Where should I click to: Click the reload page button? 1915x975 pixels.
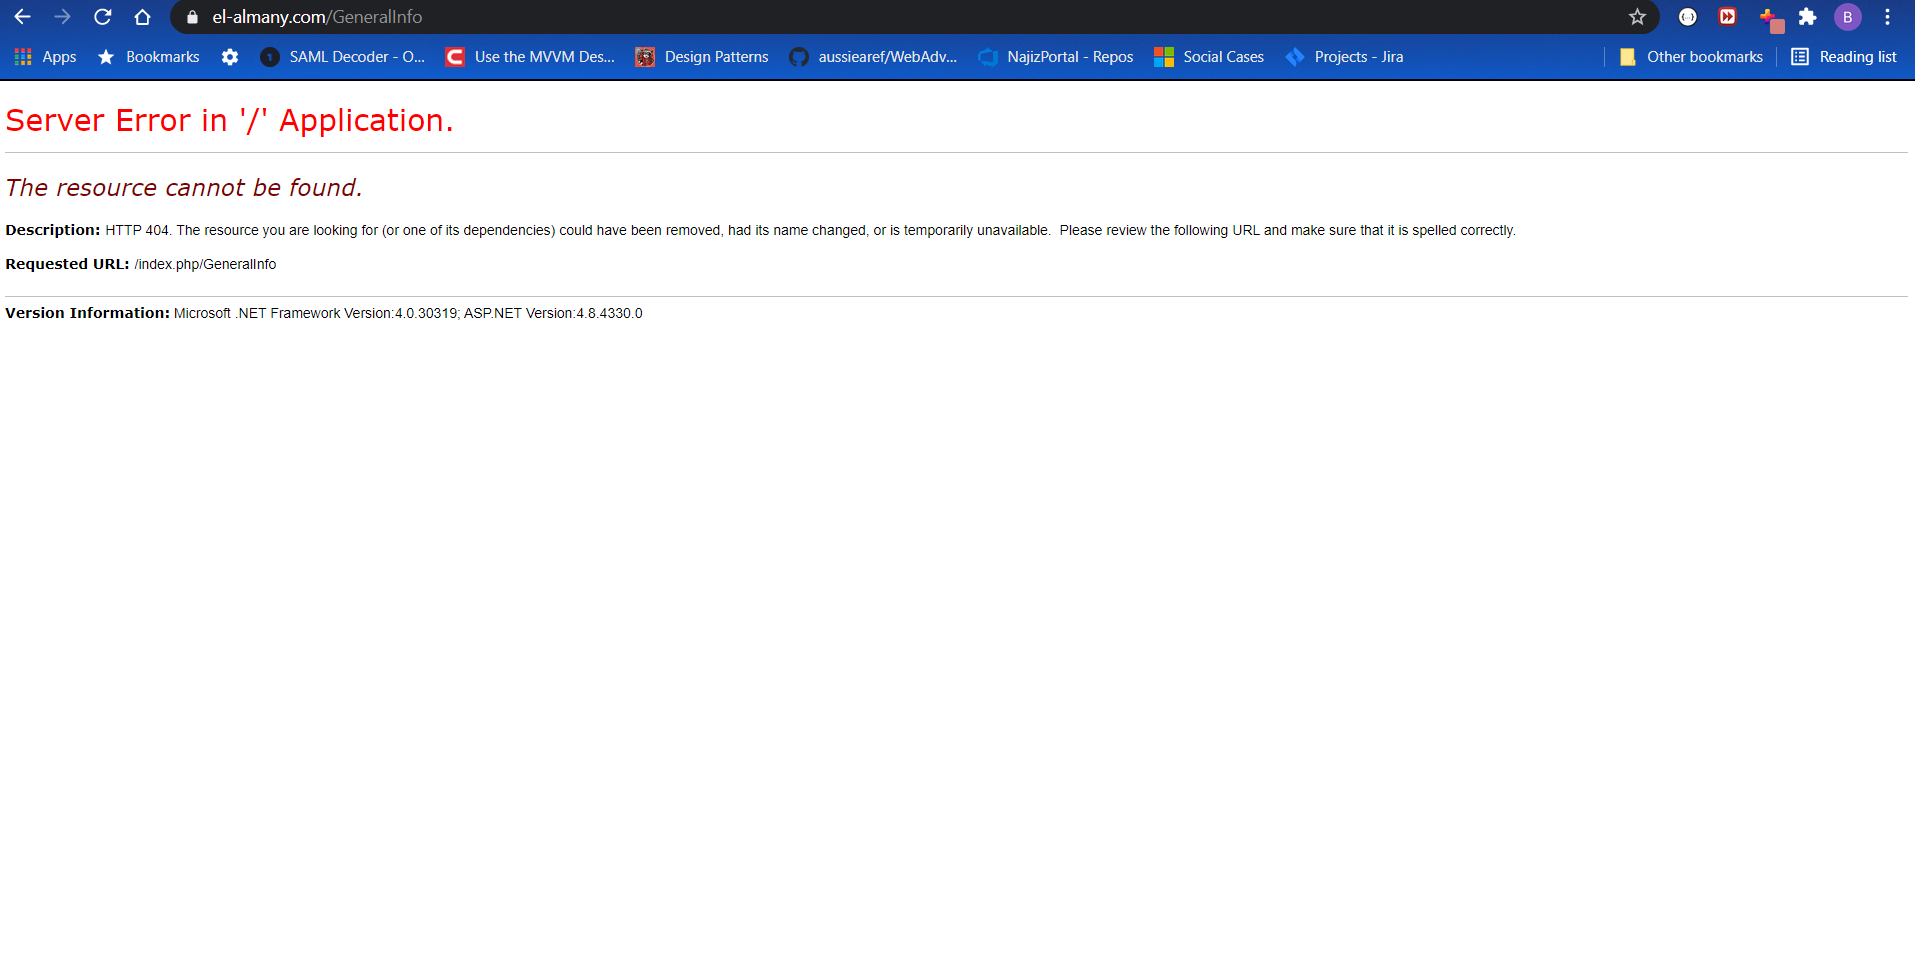click(102, 17)
